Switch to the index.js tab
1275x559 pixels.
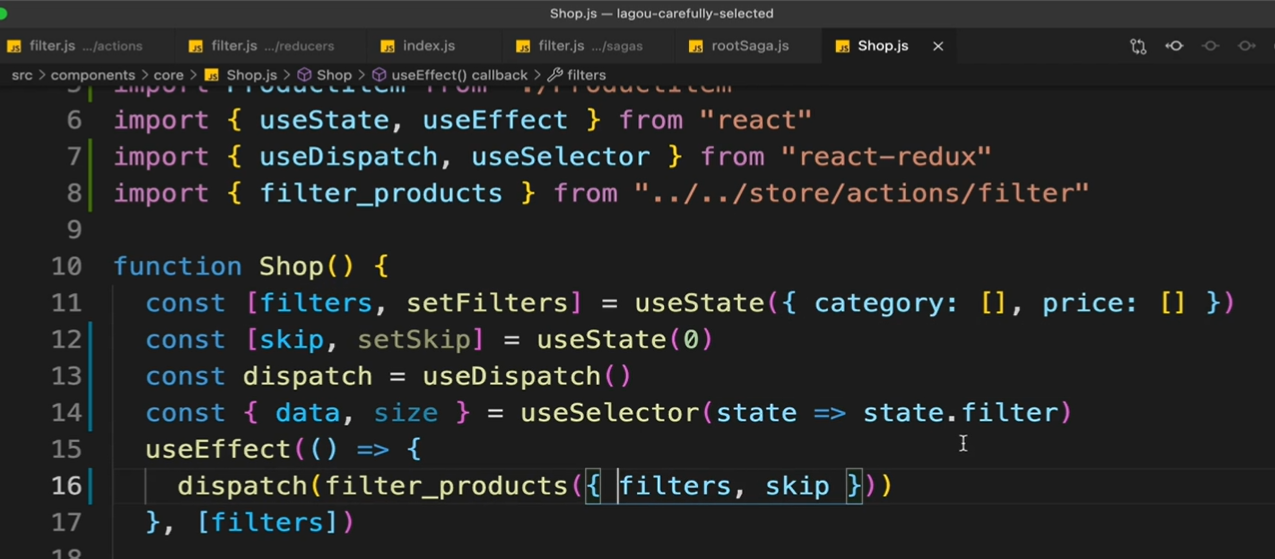click(428, 46)
